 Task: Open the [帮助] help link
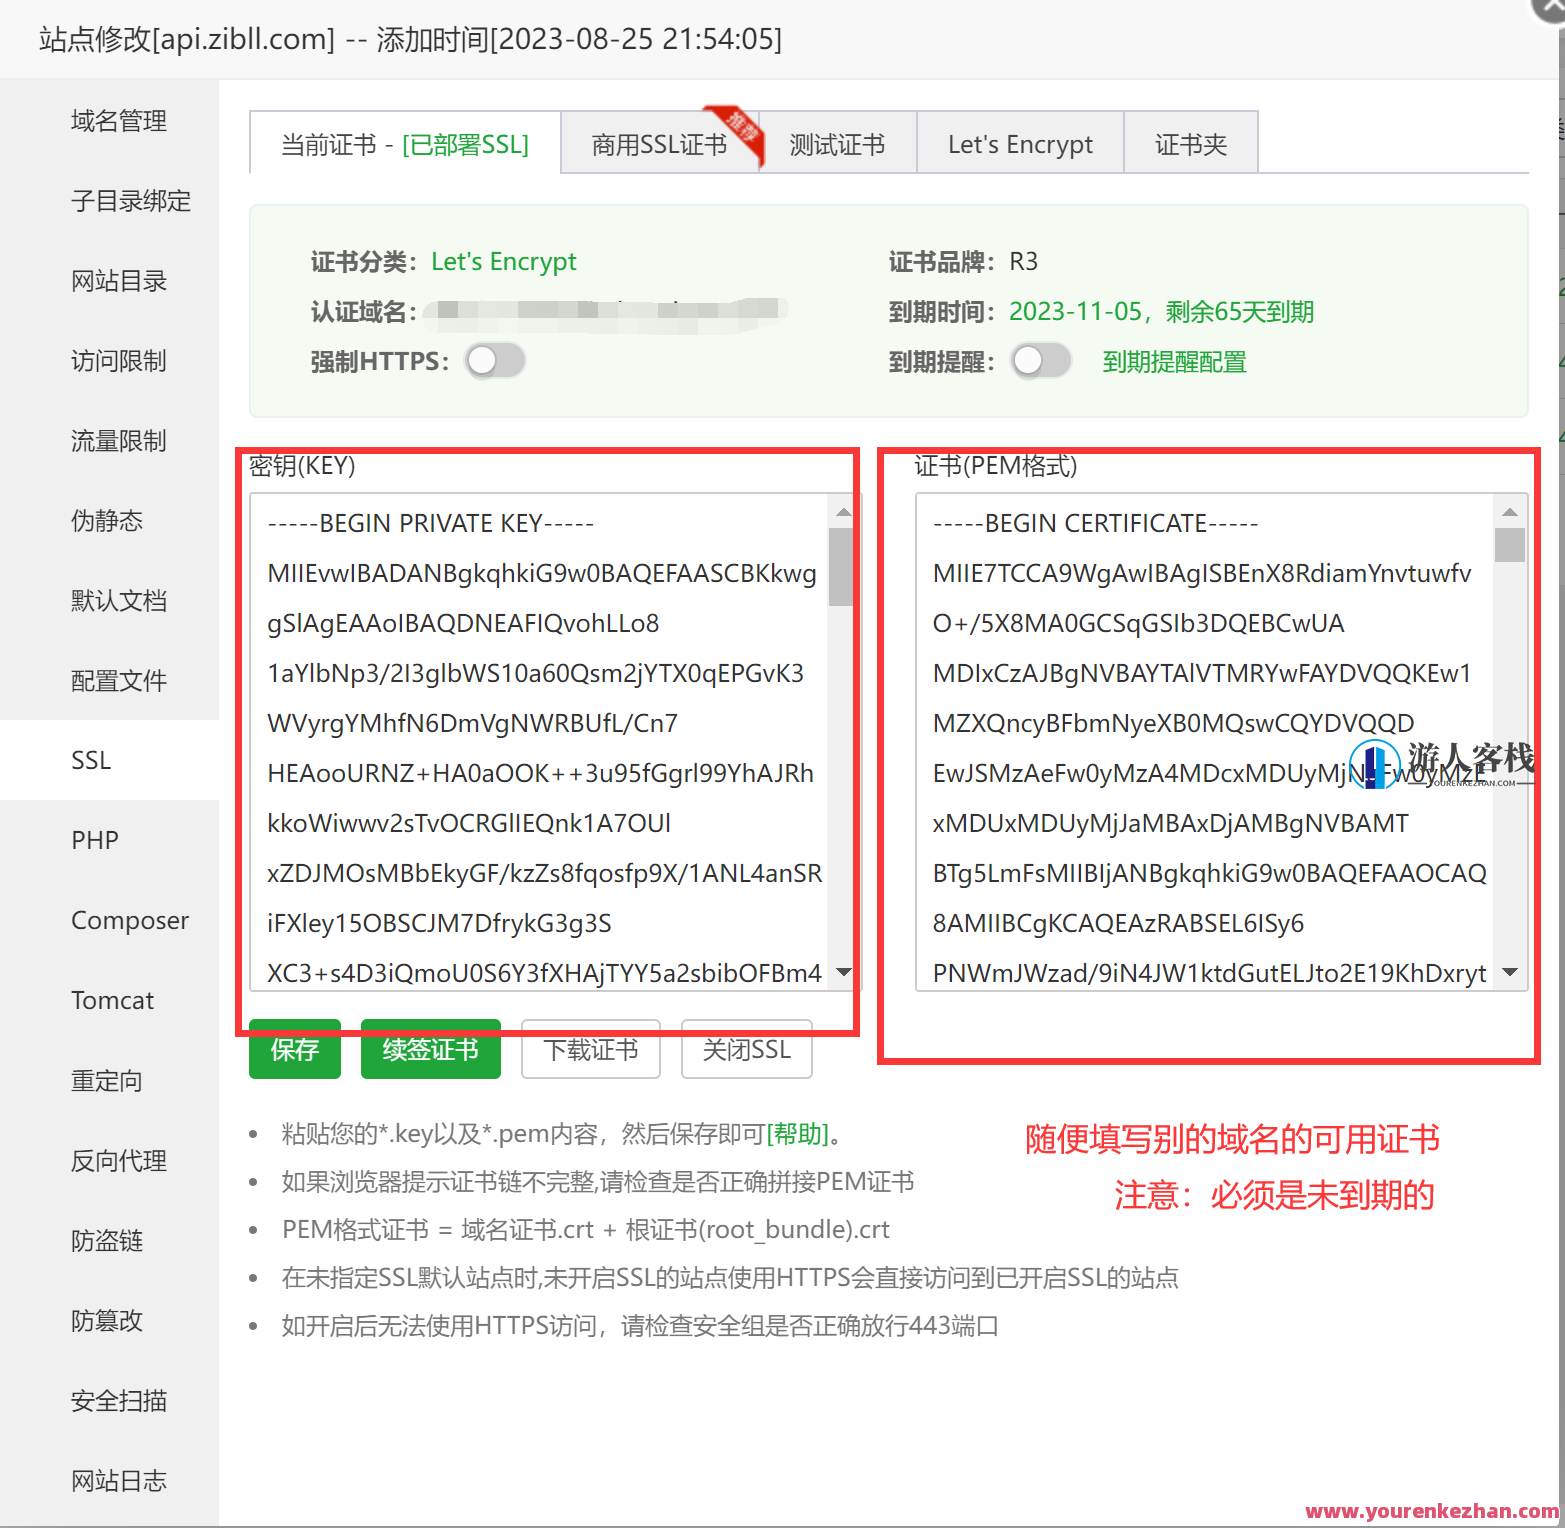[x=798, y=1133]
